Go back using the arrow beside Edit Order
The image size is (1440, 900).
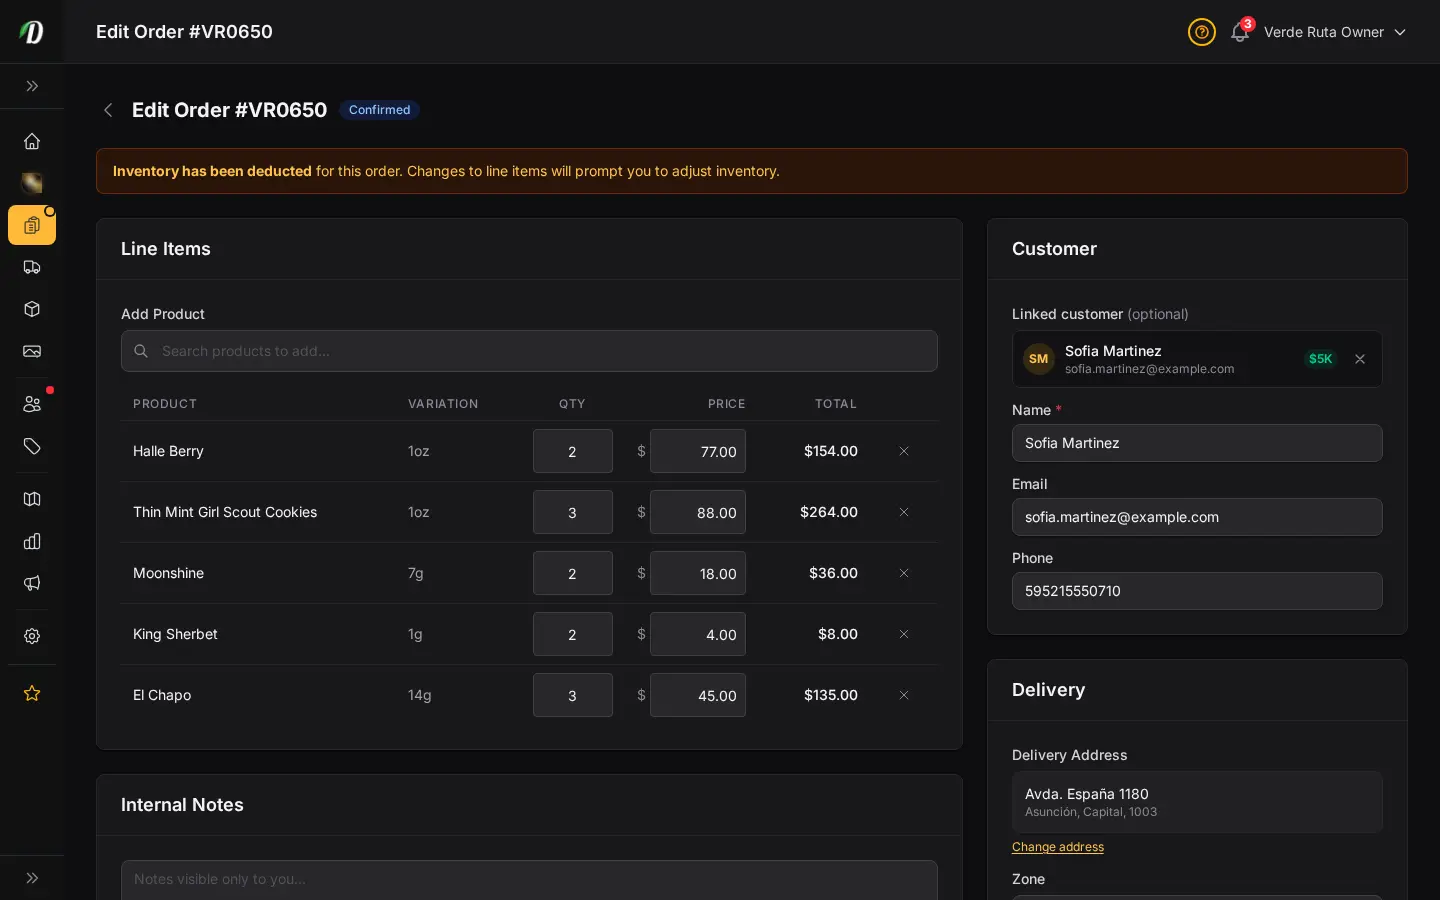[x=108, y=110]
